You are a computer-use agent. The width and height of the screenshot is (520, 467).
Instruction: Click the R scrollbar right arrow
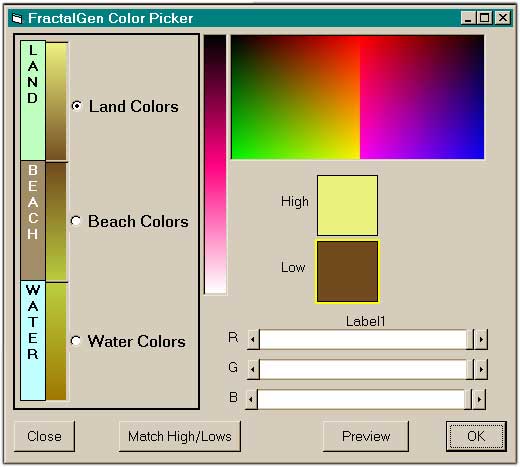[481, 340]
